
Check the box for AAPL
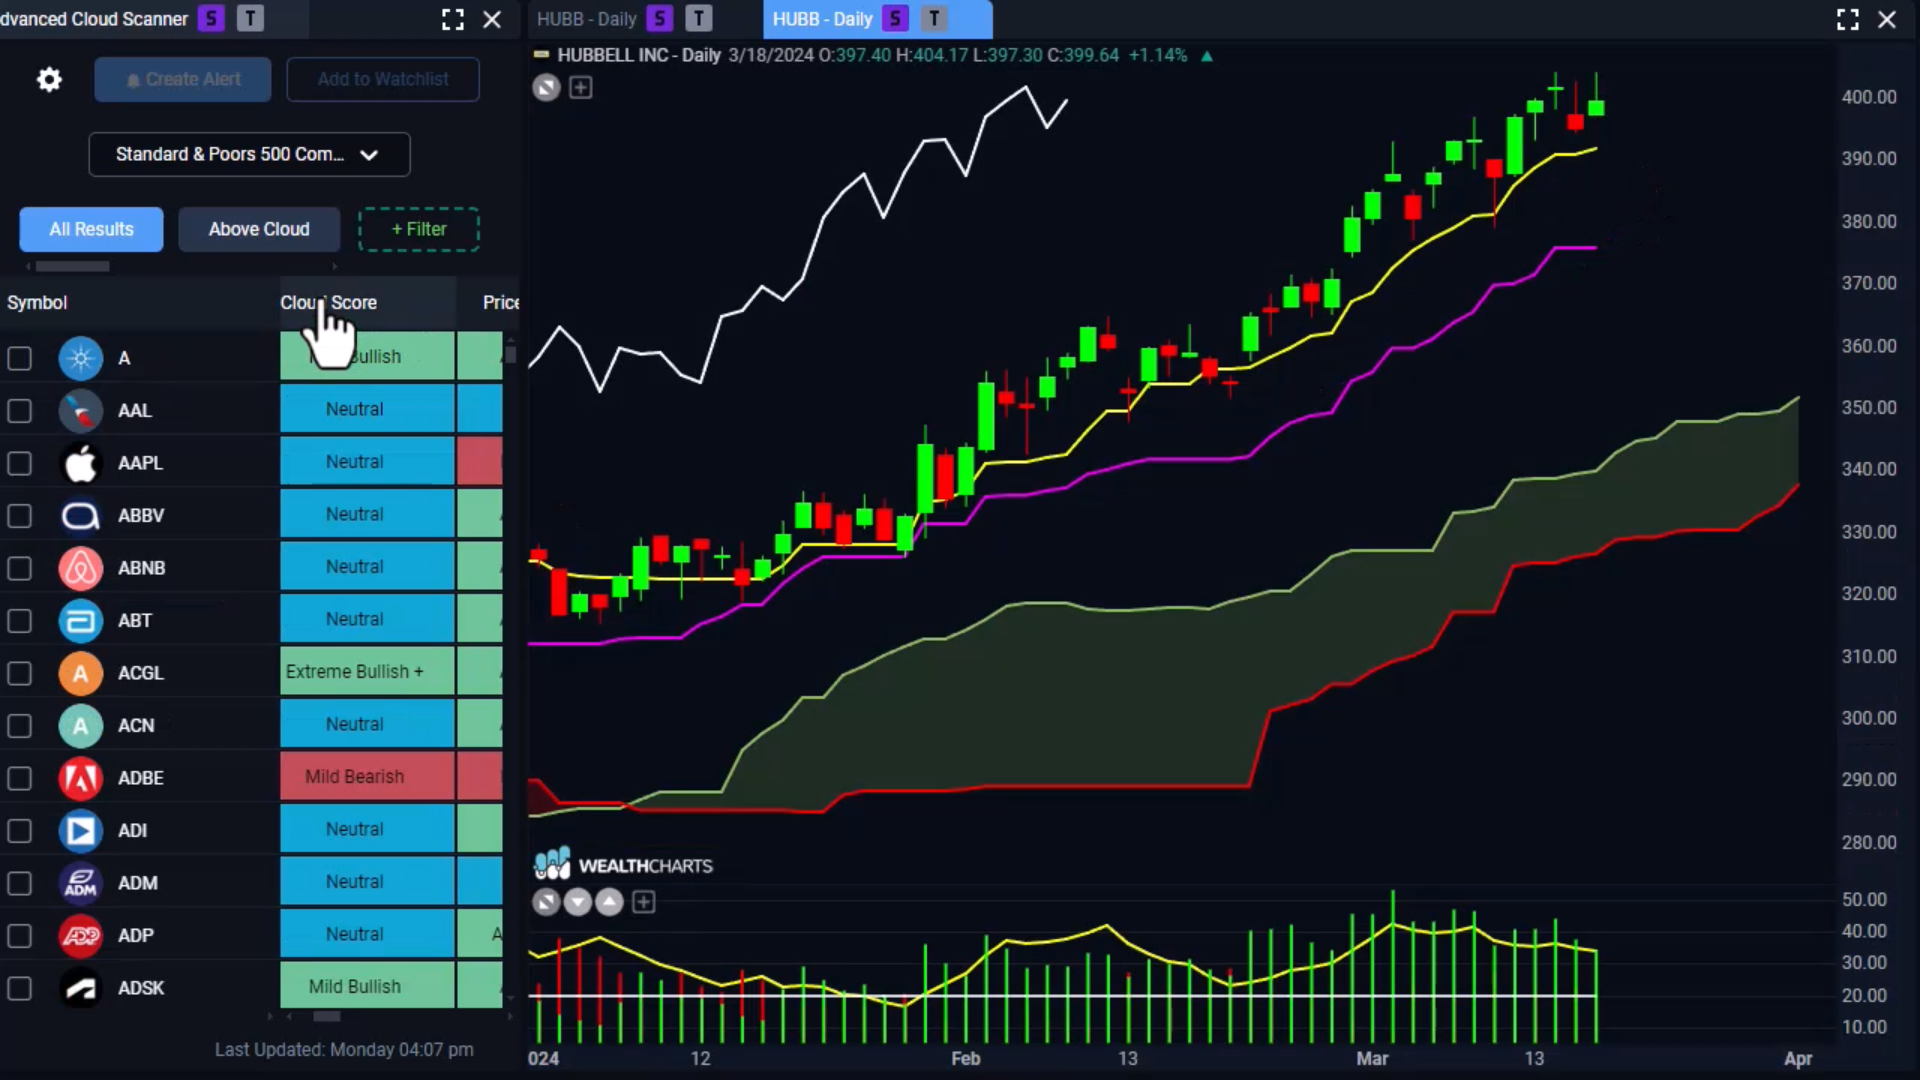20,463
